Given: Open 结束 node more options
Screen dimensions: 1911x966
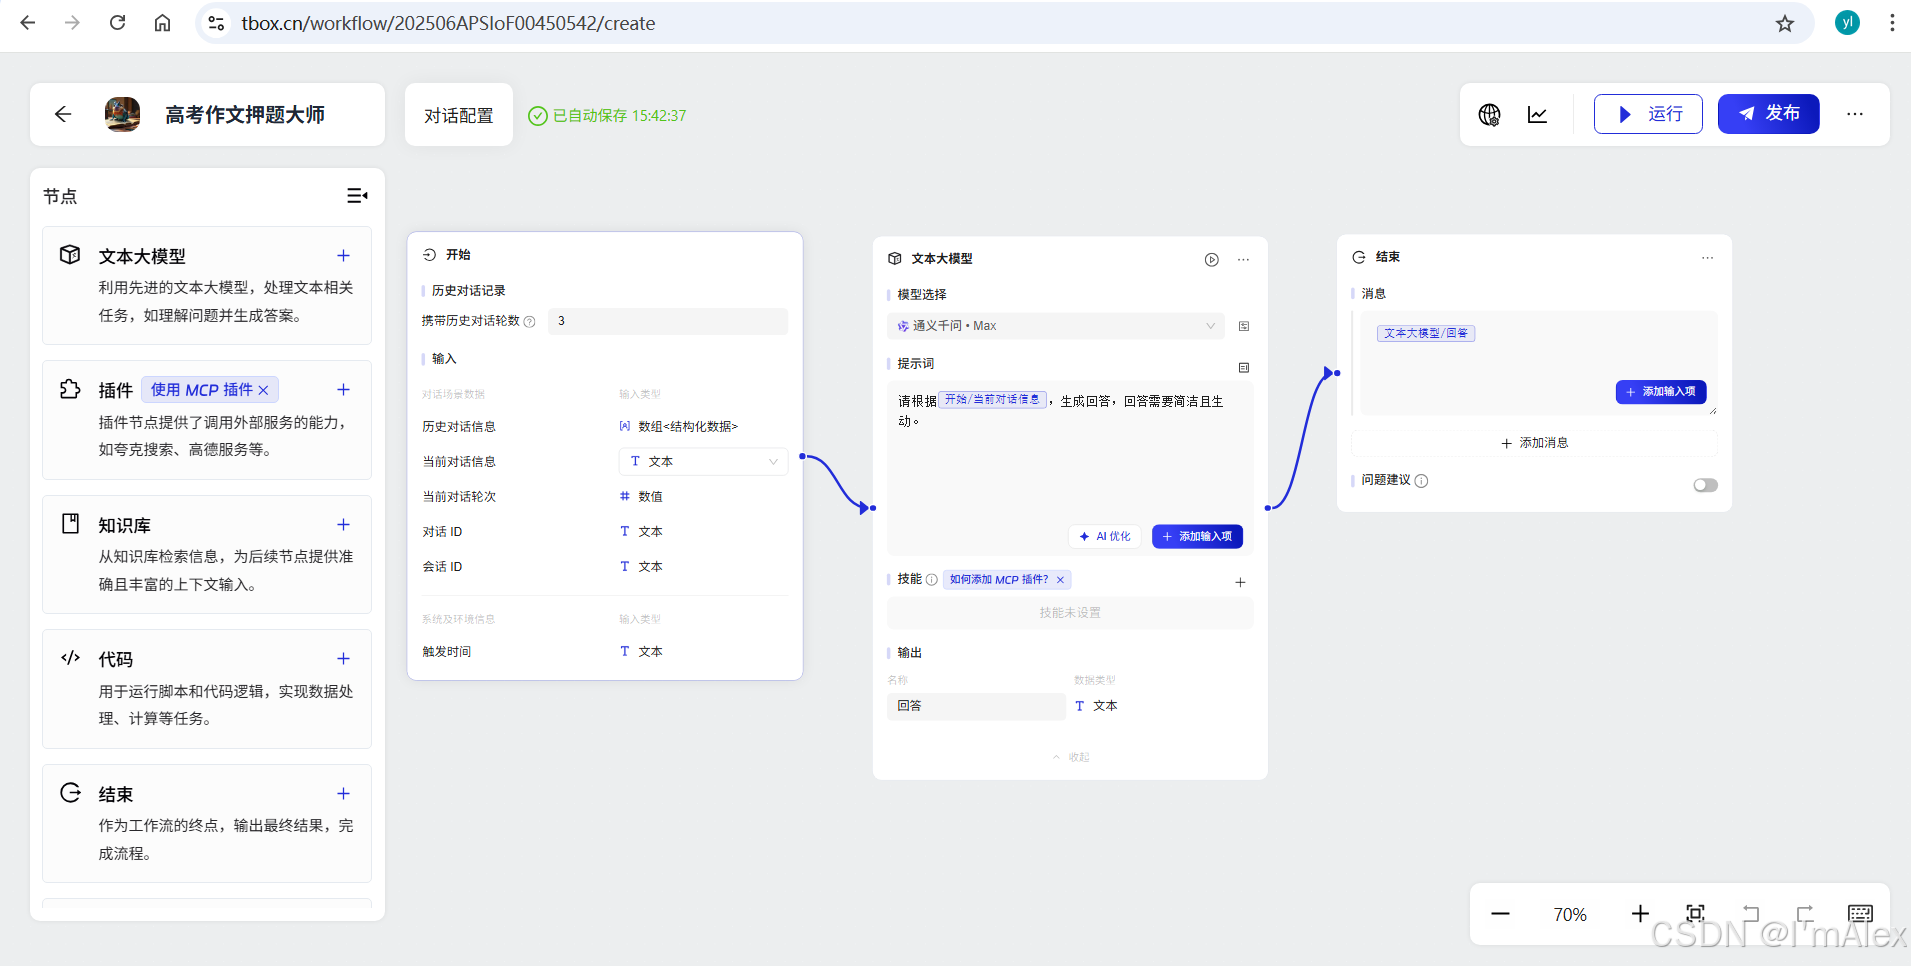Looking at the screenshot, I should 1707,258.
